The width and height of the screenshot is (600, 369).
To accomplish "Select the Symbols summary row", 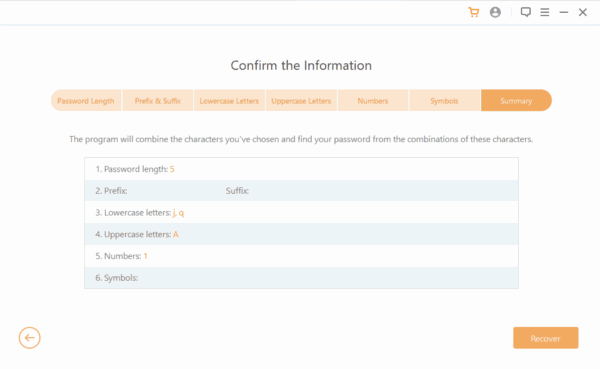I will point(302,278).
